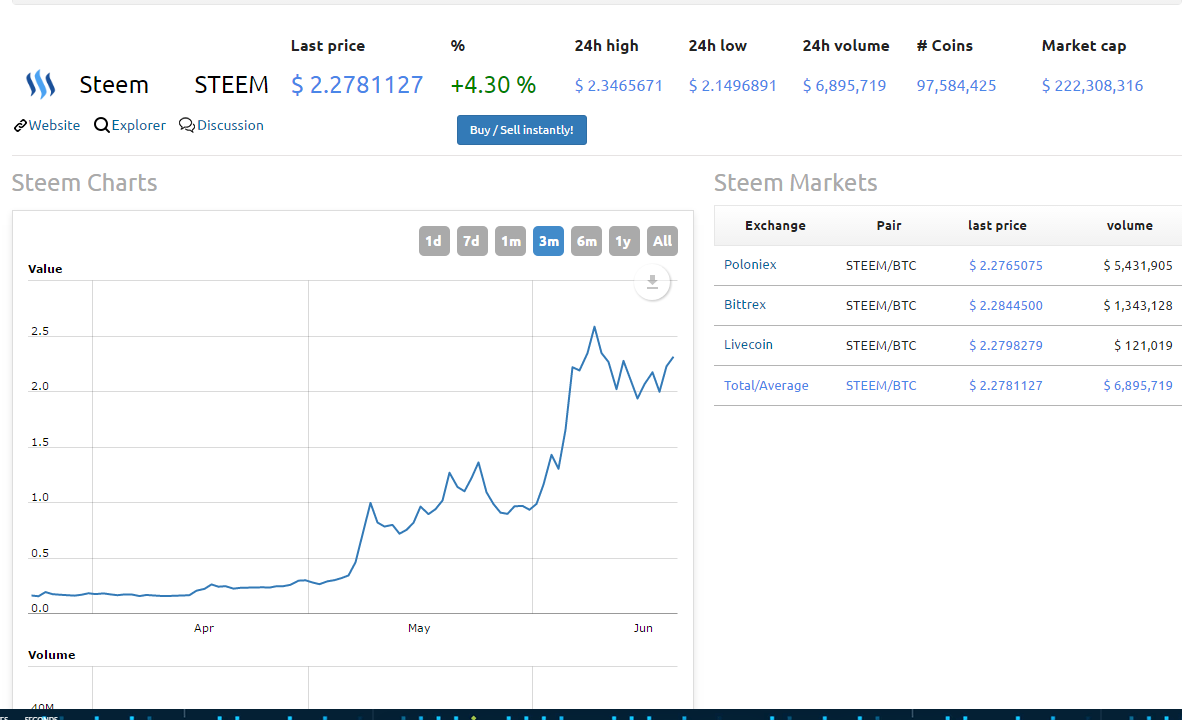Click Poloniex last price $ 2.2765075
This screenshot has width=1182, height=720.
click(1006, 265)
